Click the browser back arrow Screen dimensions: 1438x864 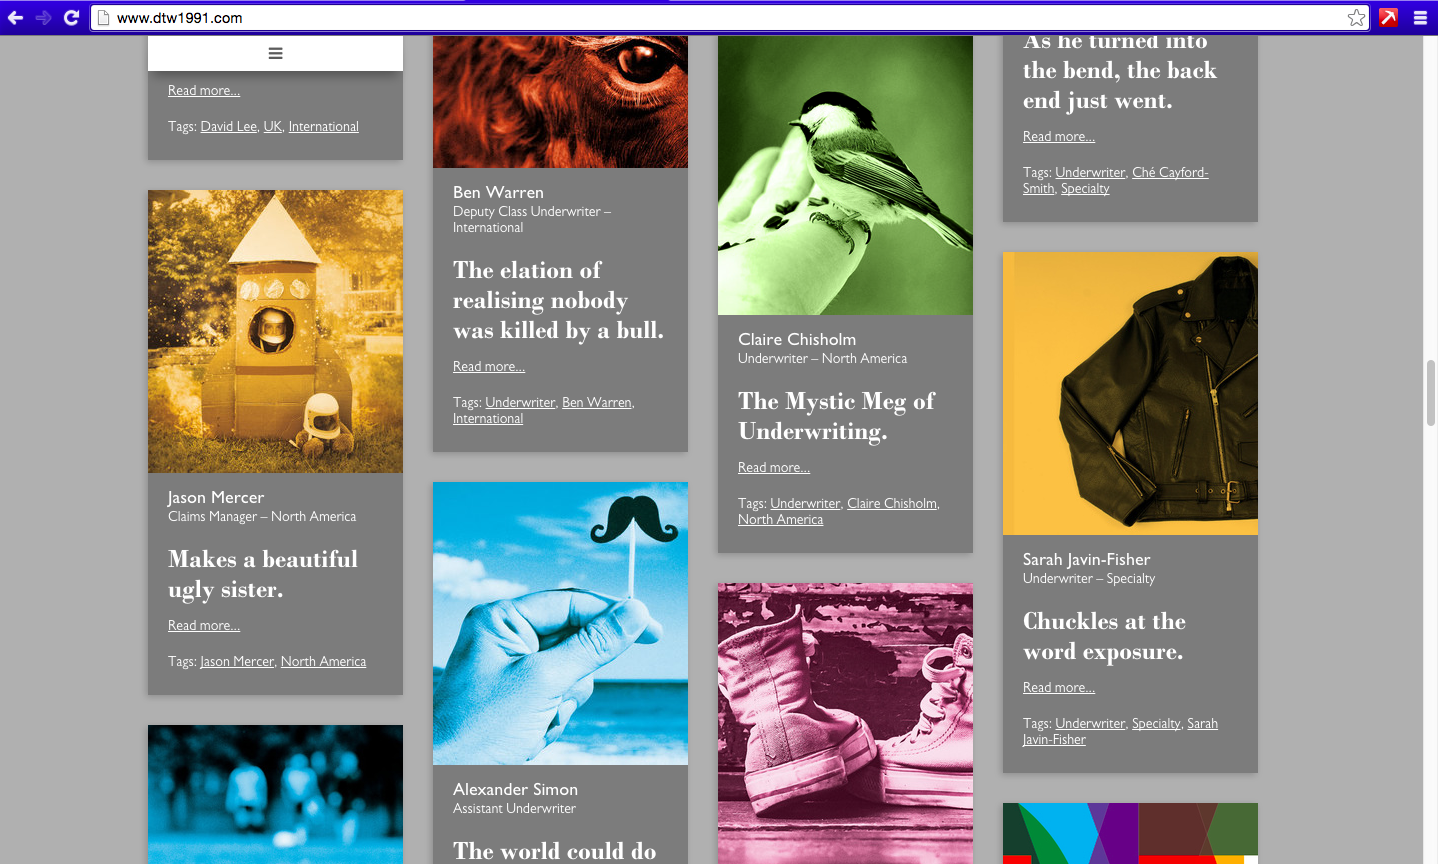(15, 18)
